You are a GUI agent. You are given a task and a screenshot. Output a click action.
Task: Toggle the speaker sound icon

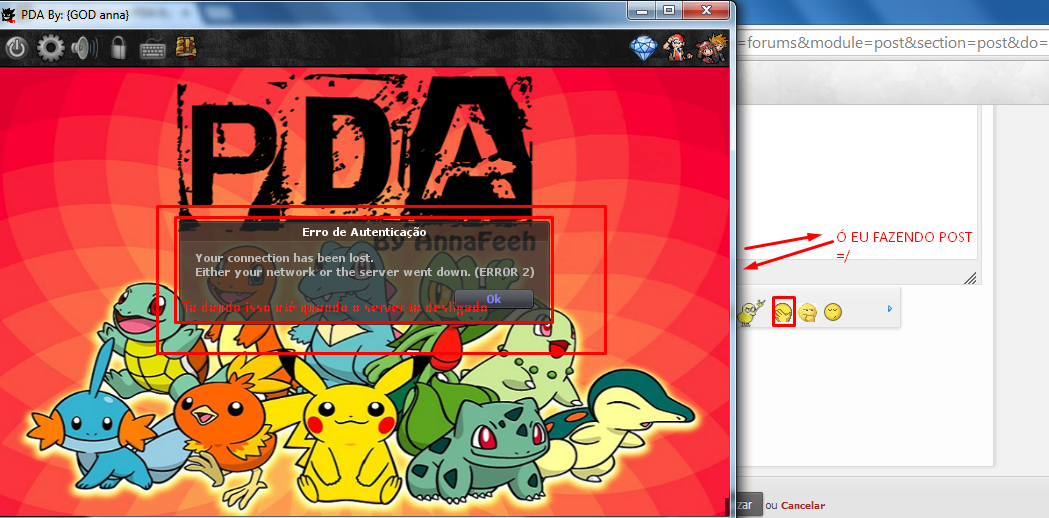(x=84, y=48)
